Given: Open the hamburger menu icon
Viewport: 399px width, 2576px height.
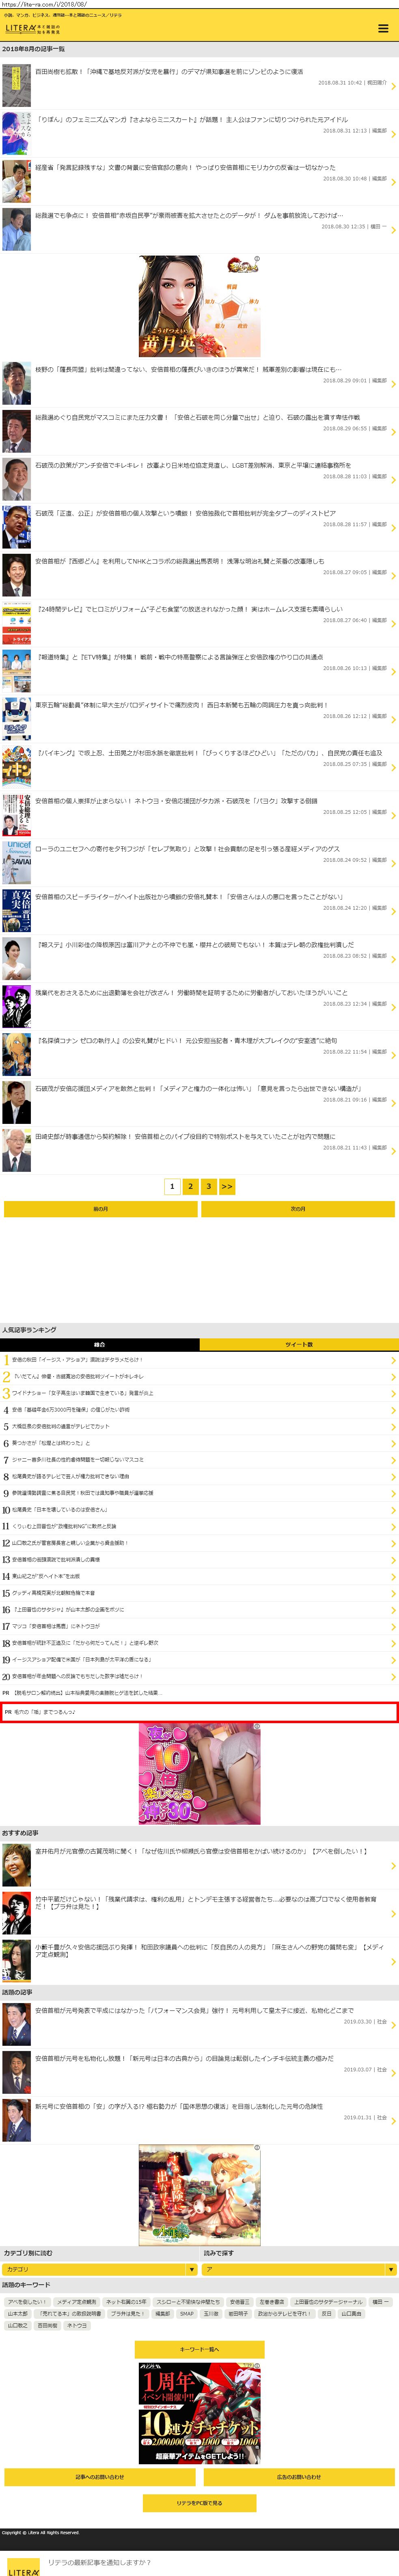Looking at the screenshot, I should (x=383, y=28).
